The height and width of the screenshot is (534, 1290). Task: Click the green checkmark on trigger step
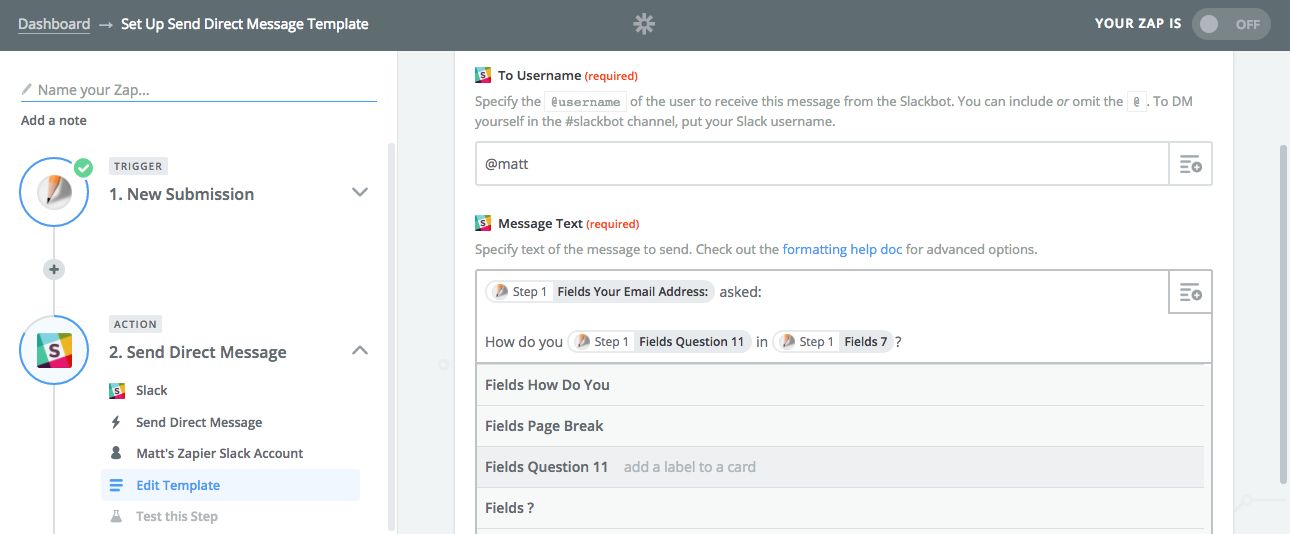tap(83, 168)
